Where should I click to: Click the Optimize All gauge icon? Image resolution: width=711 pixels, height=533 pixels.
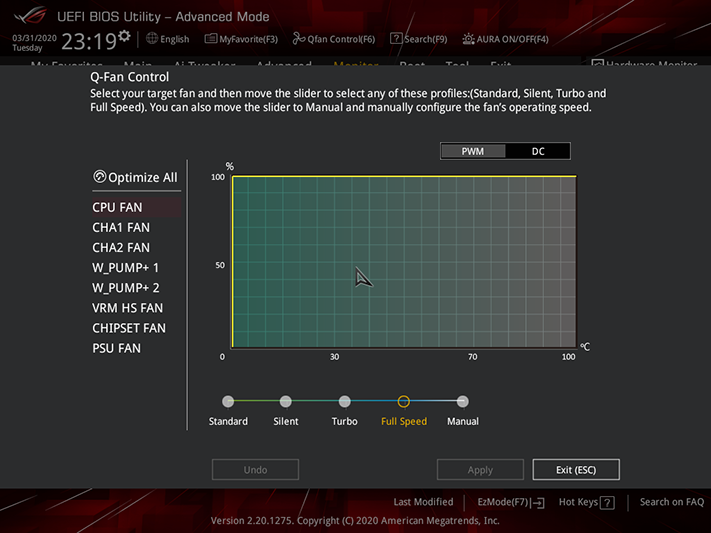tap(99, 176)
